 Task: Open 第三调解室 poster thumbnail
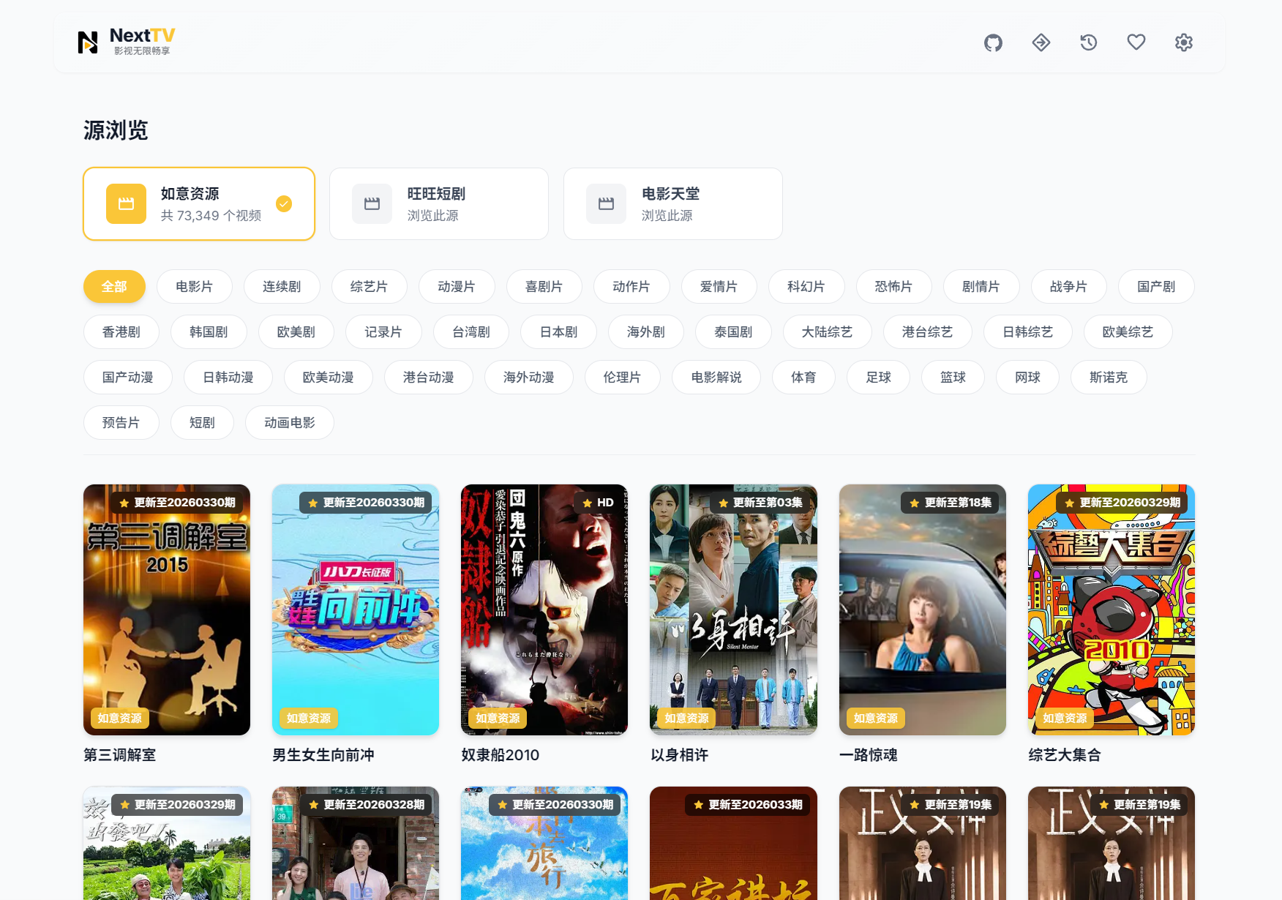point(167,610)
